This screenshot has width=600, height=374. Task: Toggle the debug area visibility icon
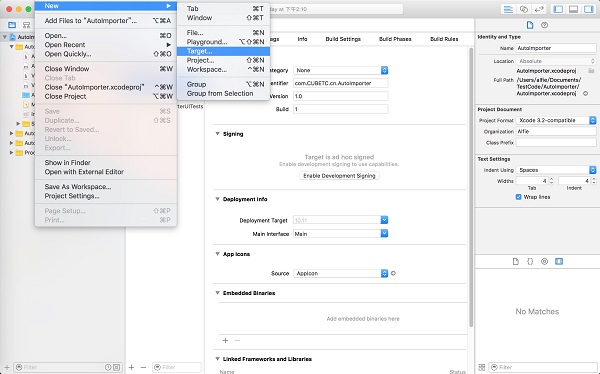click(573, 10)
